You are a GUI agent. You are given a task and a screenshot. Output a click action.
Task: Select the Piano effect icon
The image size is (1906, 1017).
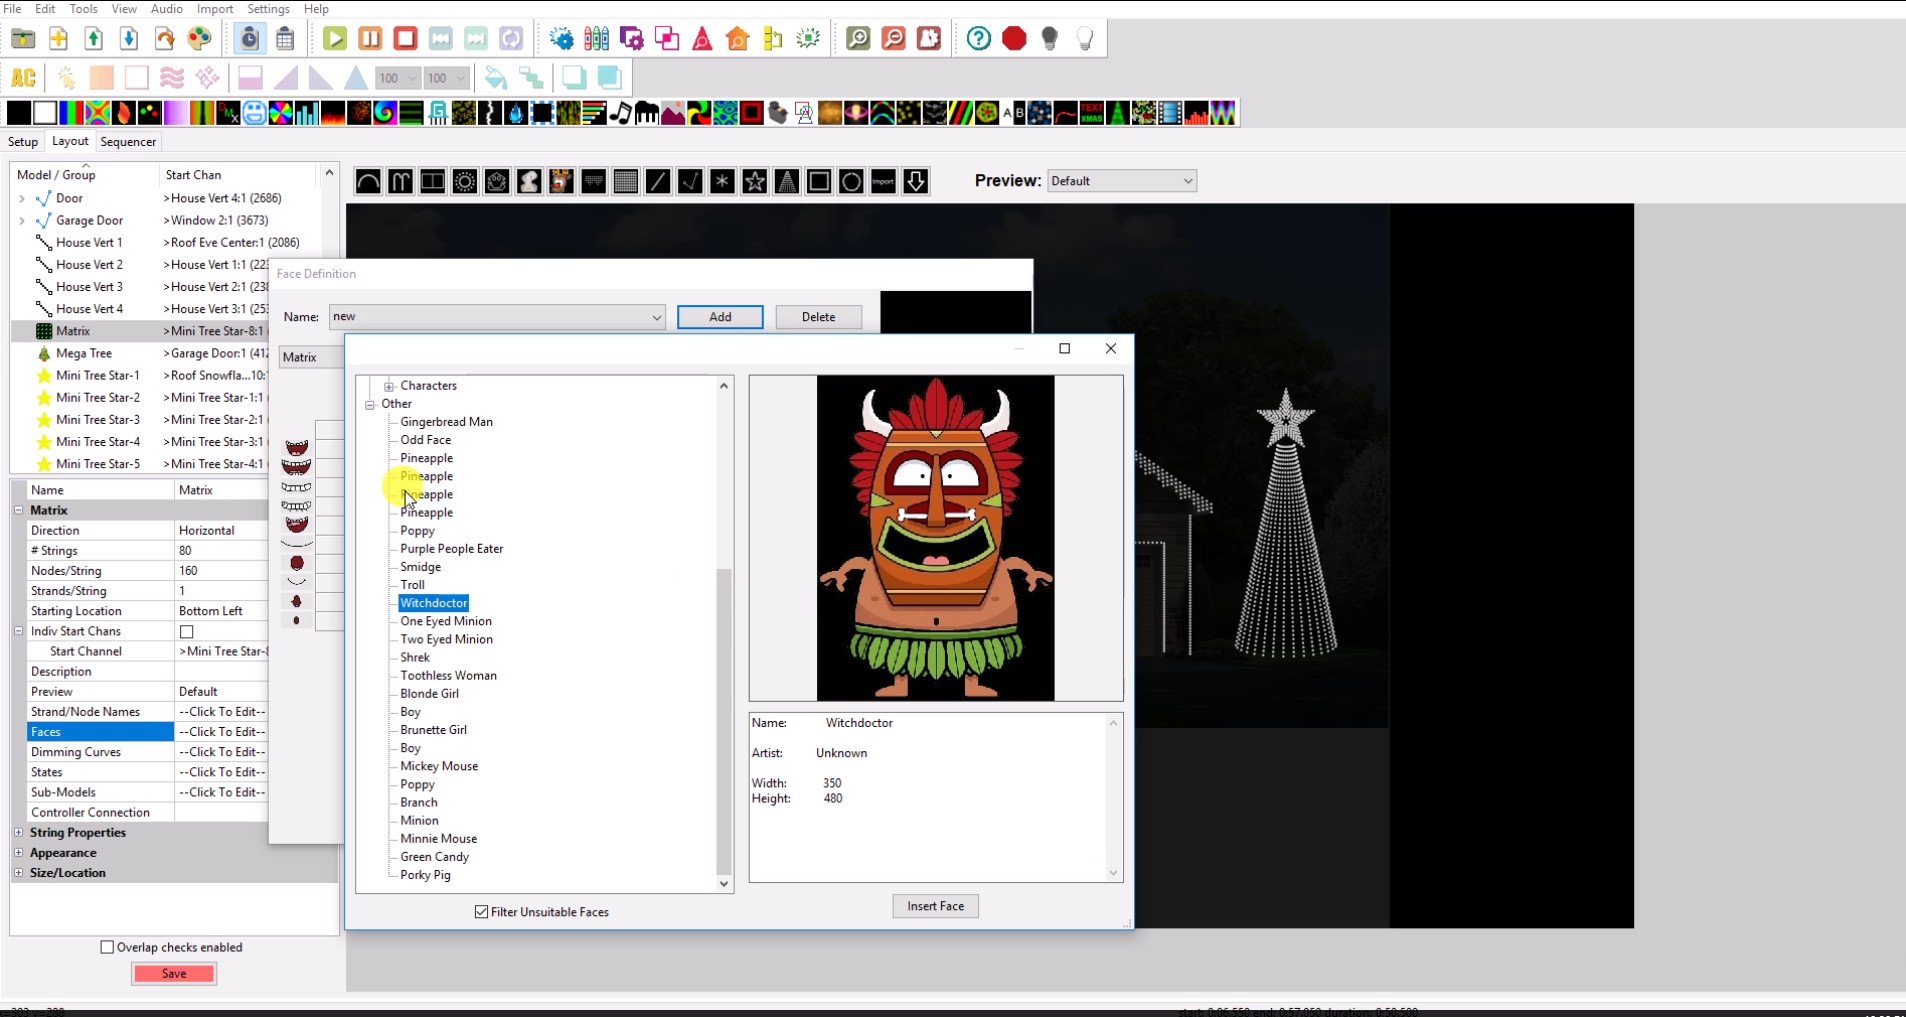click(647, 113)
